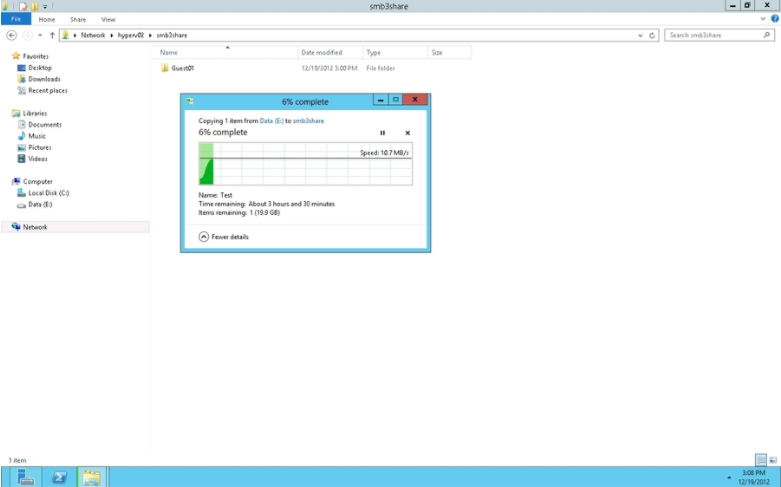Maximize the 6% complete copy dialog

(395, 100)
